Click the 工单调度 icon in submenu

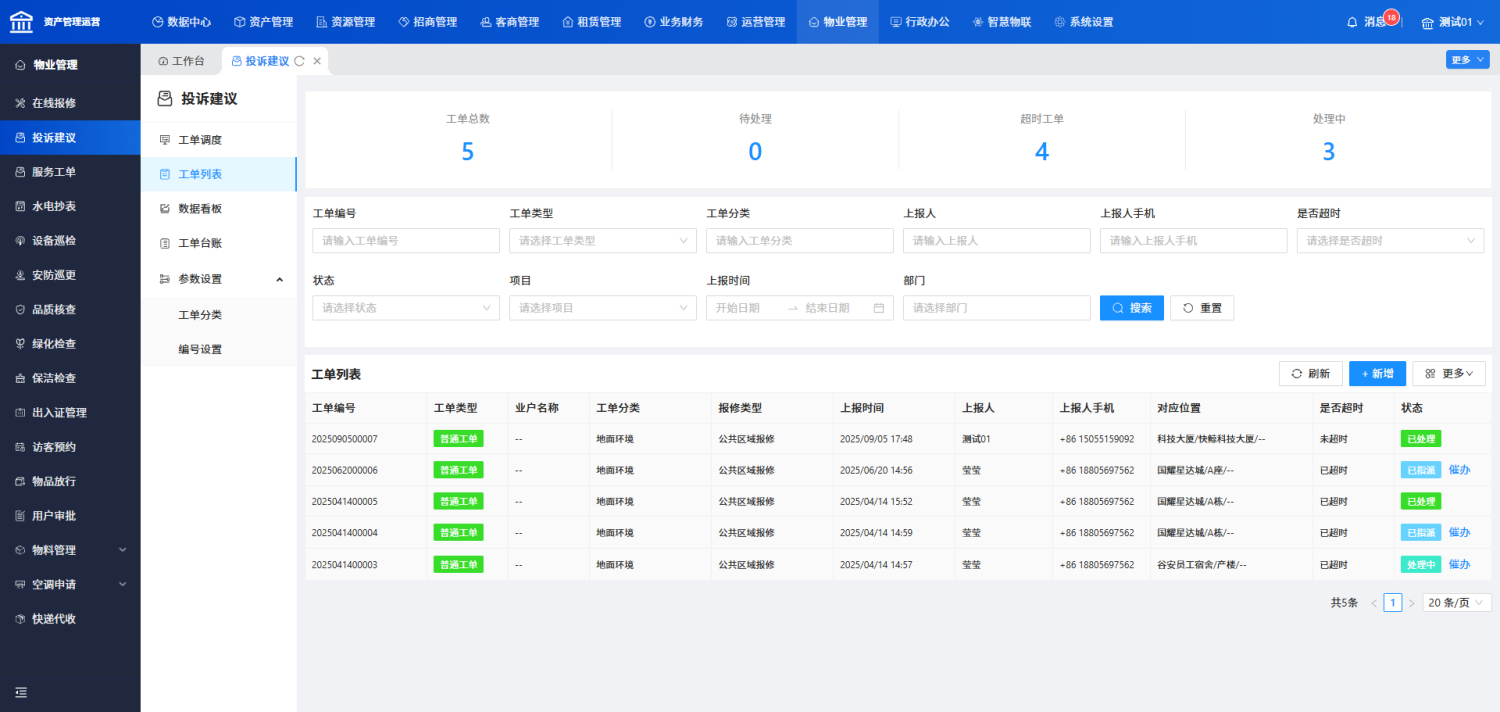point(165,140)
